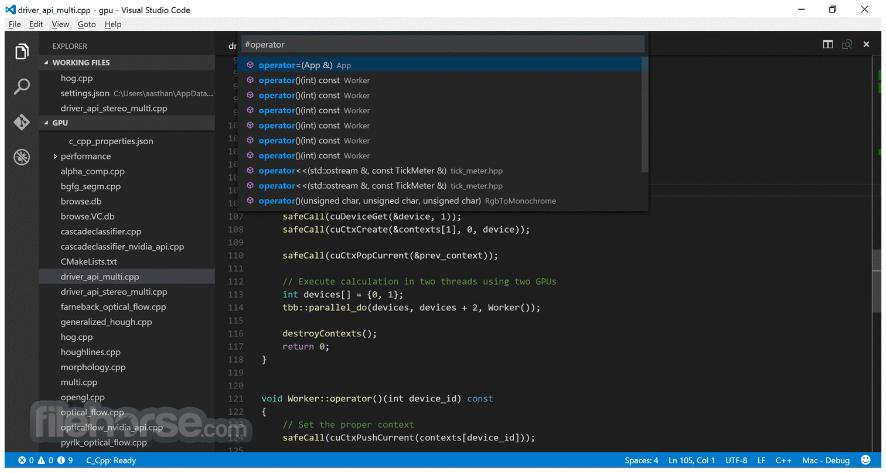Select first operator<< tick_meter.hpp result
886x473 pixels.
[x=441, y=171]
